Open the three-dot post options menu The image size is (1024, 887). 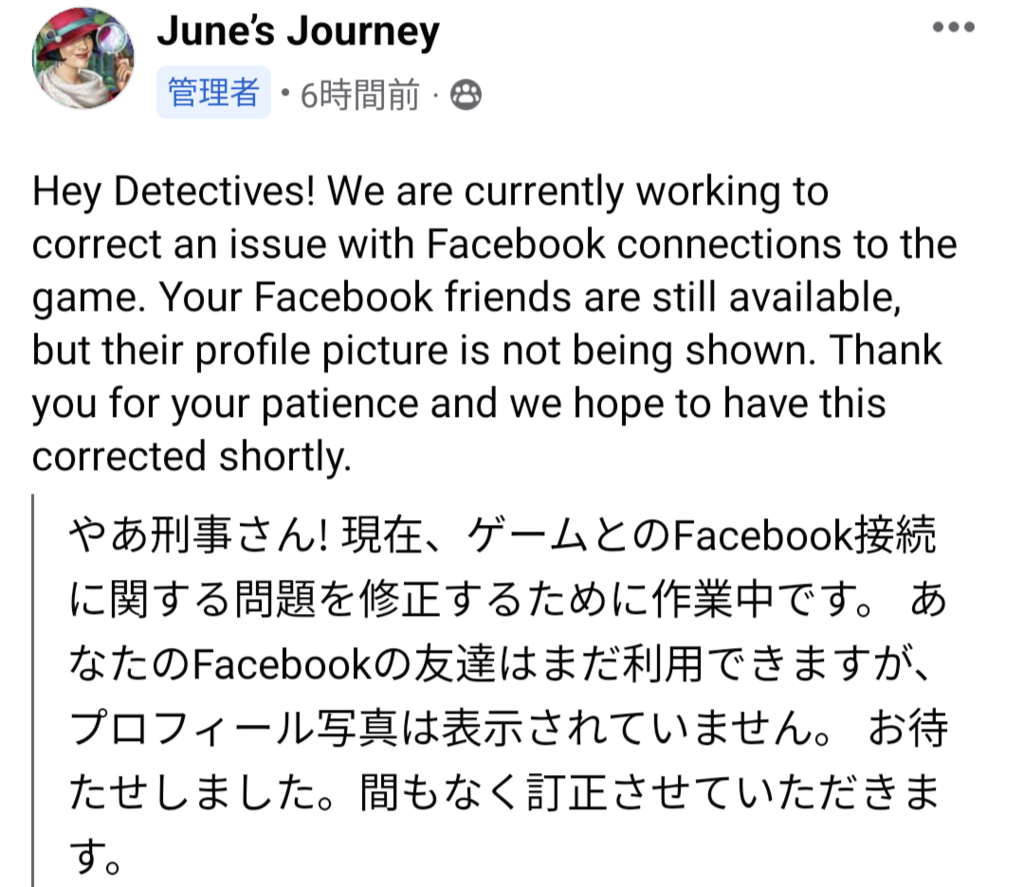[x=953, y=27]
